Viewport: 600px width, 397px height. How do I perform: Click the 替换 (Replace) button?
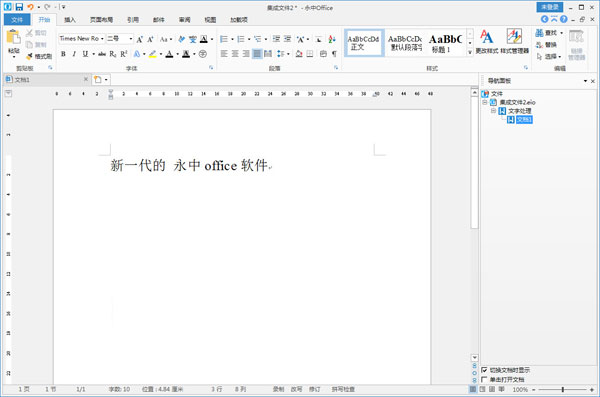click(546, 45)
